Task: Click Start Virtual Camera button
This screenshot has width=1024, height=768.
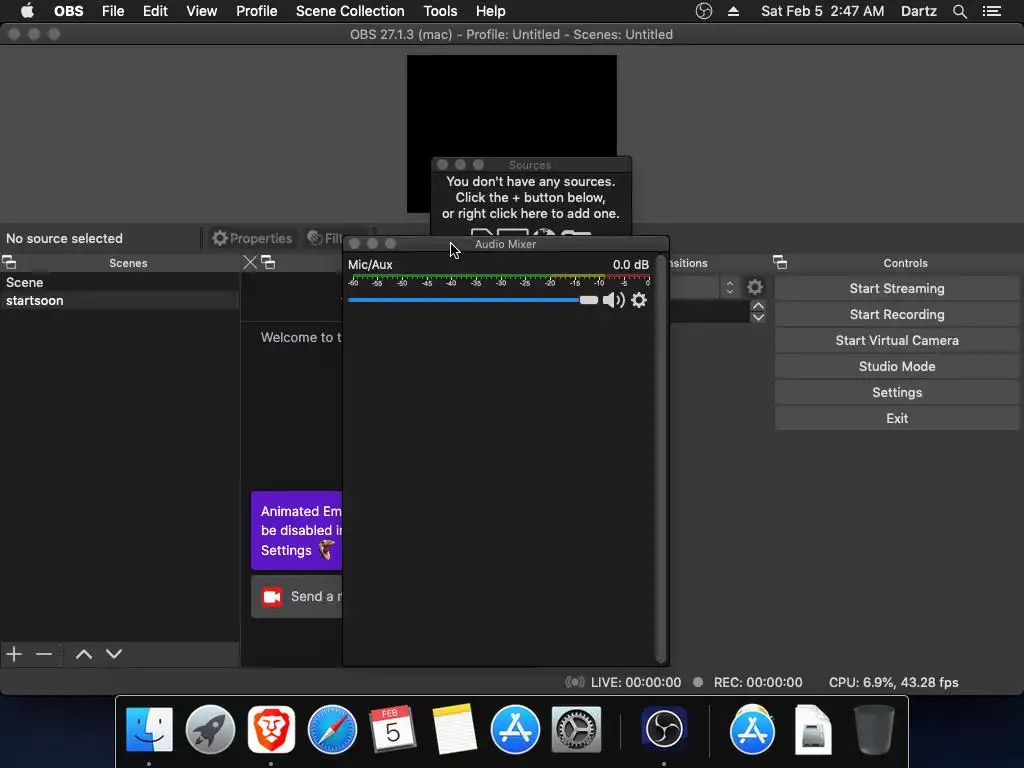Action: (x=897, y=340)
